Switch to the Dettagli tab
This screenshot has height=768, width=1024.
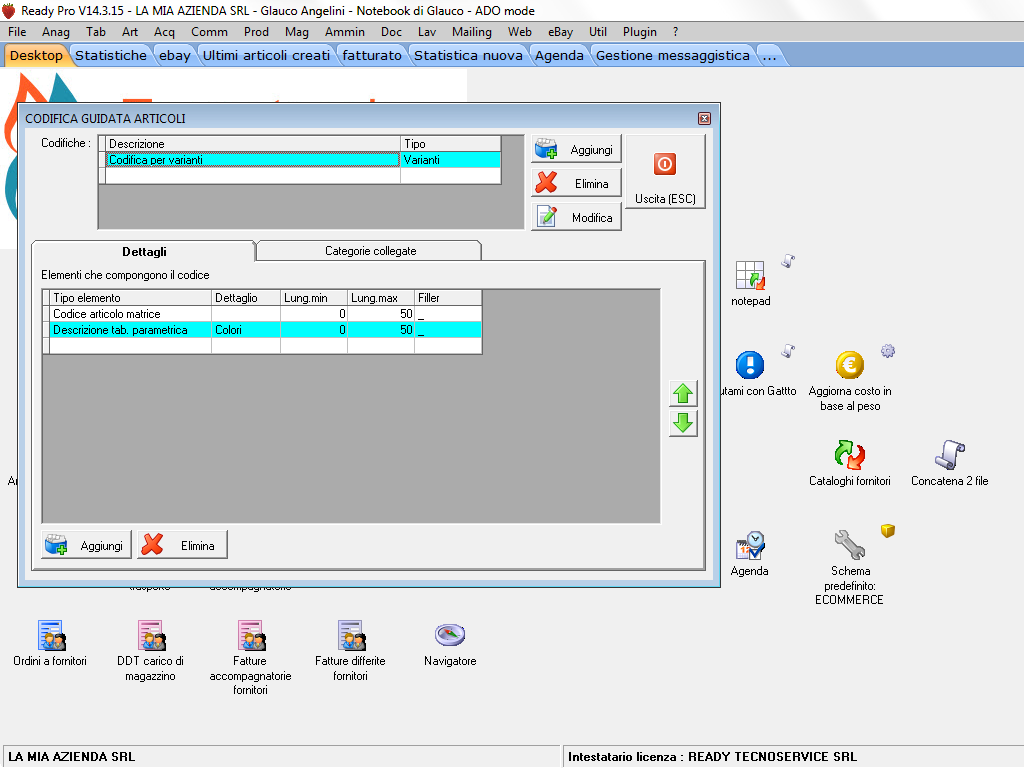[x=144, y=251]
